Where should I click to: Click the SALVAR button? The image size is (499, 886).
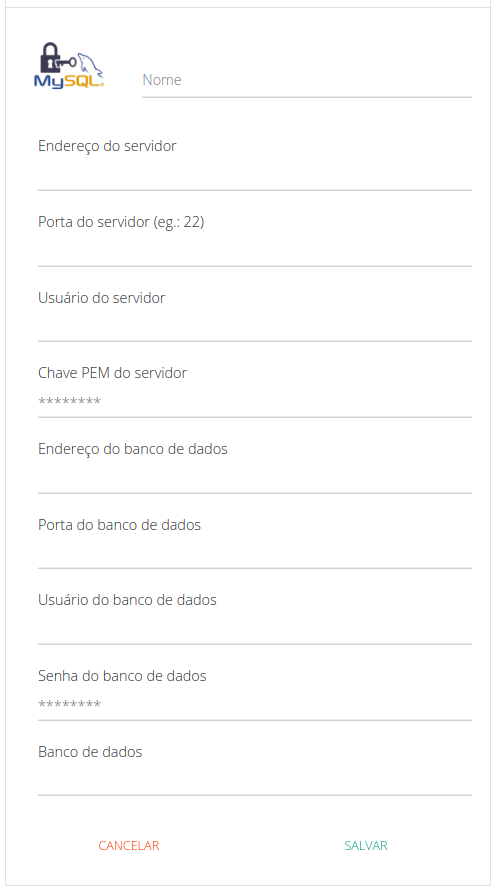pos(366,845)
